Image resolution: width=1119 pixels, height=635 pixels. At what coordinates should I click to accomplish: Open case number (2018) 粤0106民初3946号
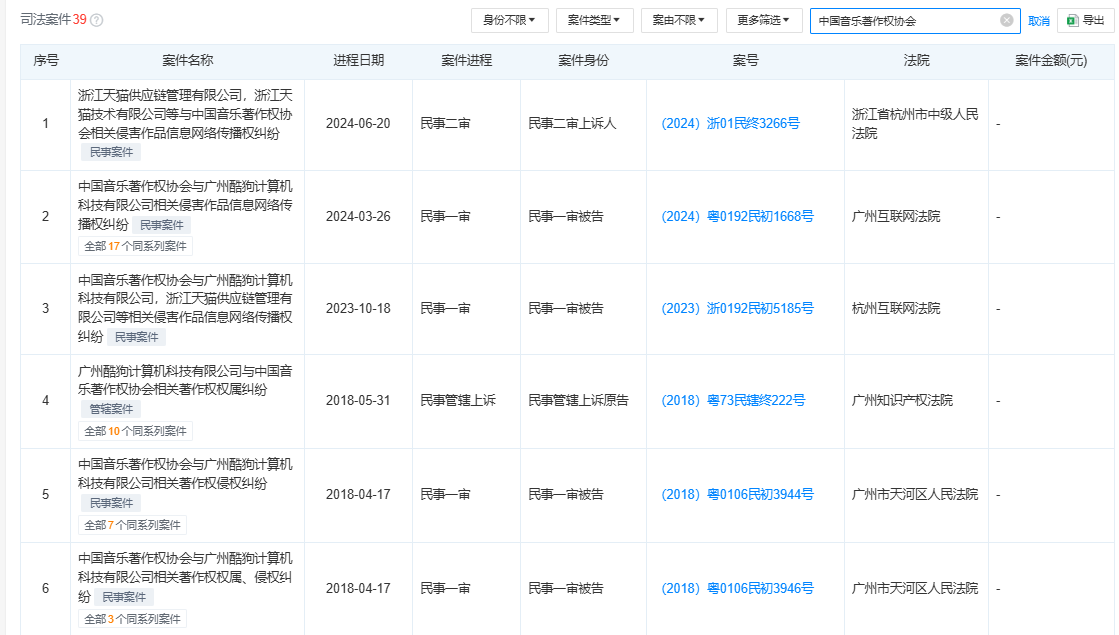click(x=737, y=589)
